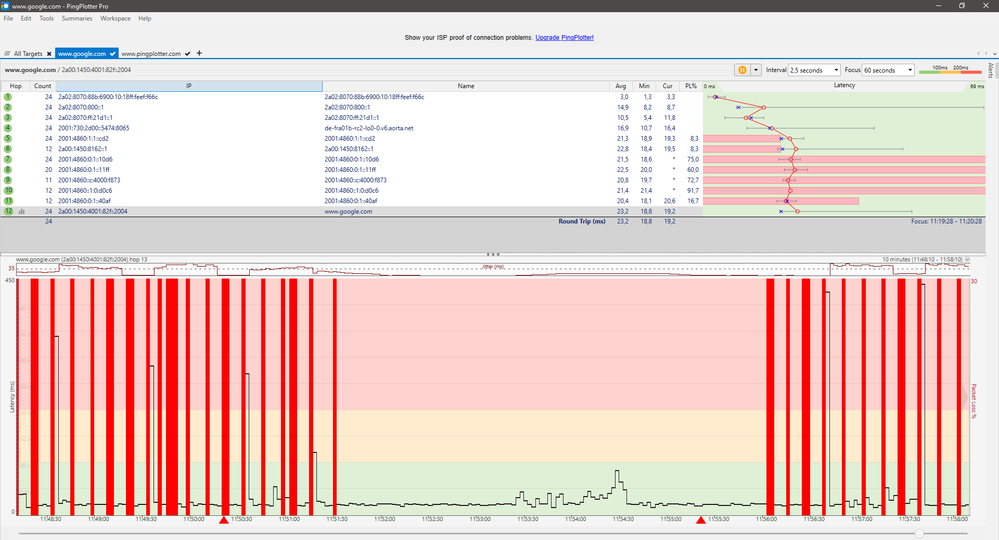Click hop 1 green number icon
999x540 pixels.
click(8, 97)
